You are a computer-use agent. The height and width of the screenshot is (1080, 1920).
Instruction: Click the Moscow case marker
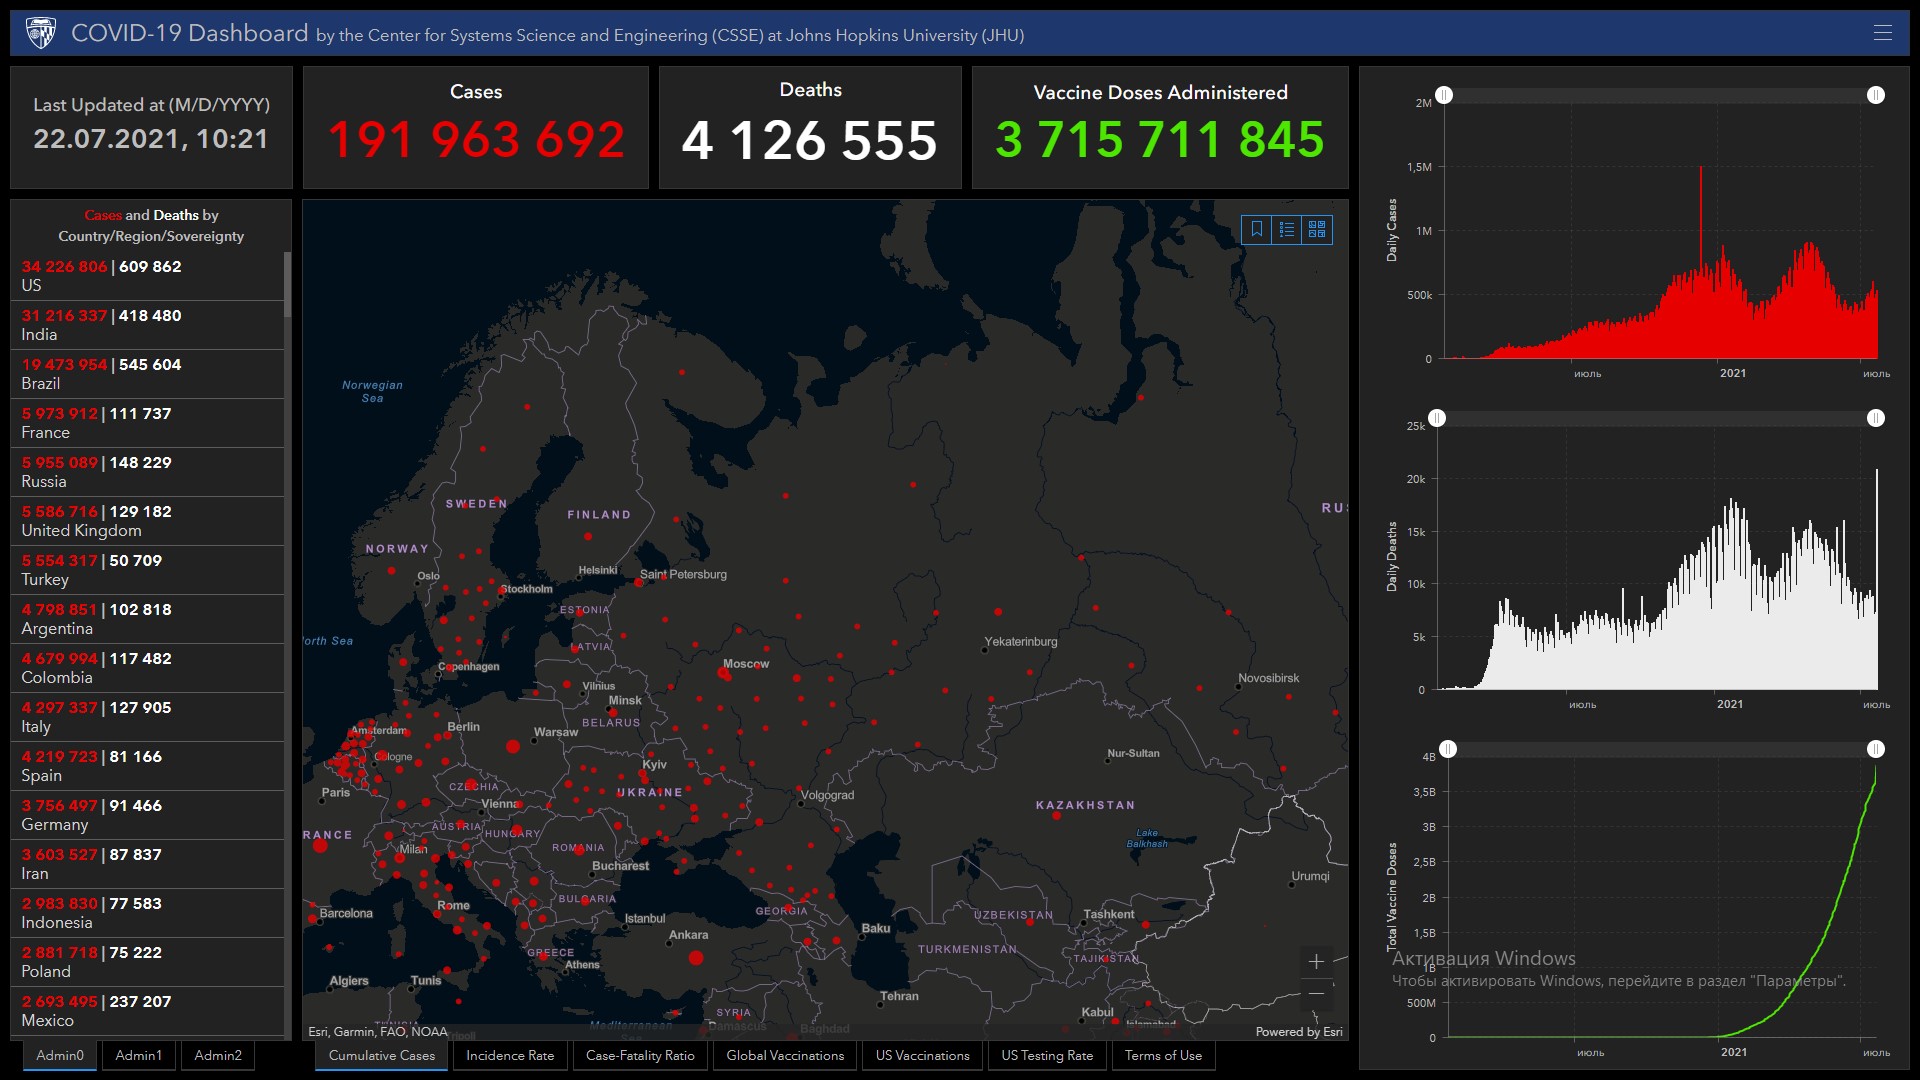click(x=724, y=674)
